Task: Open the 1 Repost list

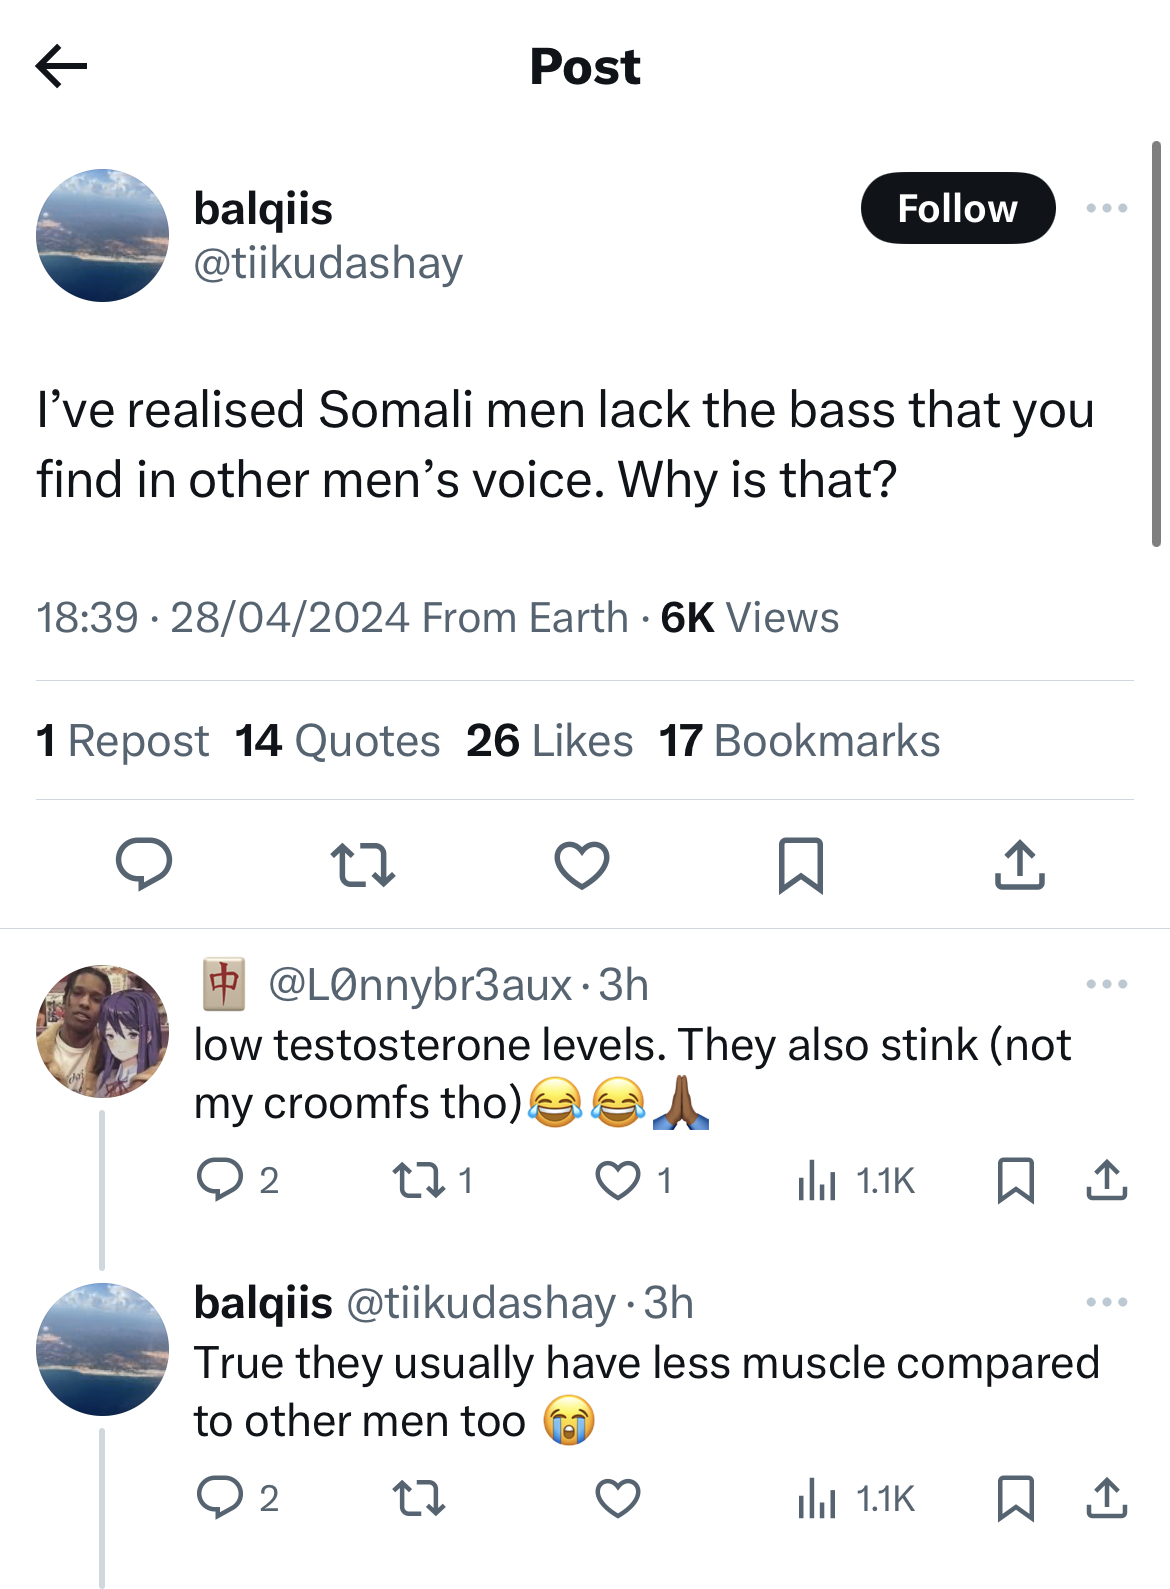Action: [x=123, y=741]
